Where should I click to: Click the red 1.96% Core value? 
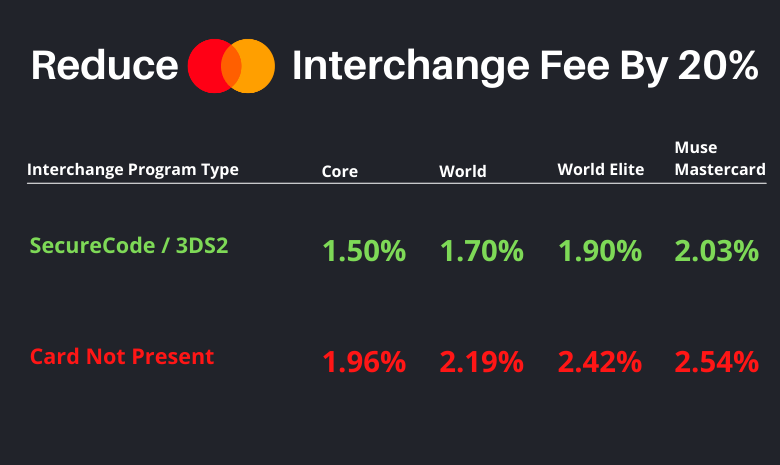(x=364, y=362)
